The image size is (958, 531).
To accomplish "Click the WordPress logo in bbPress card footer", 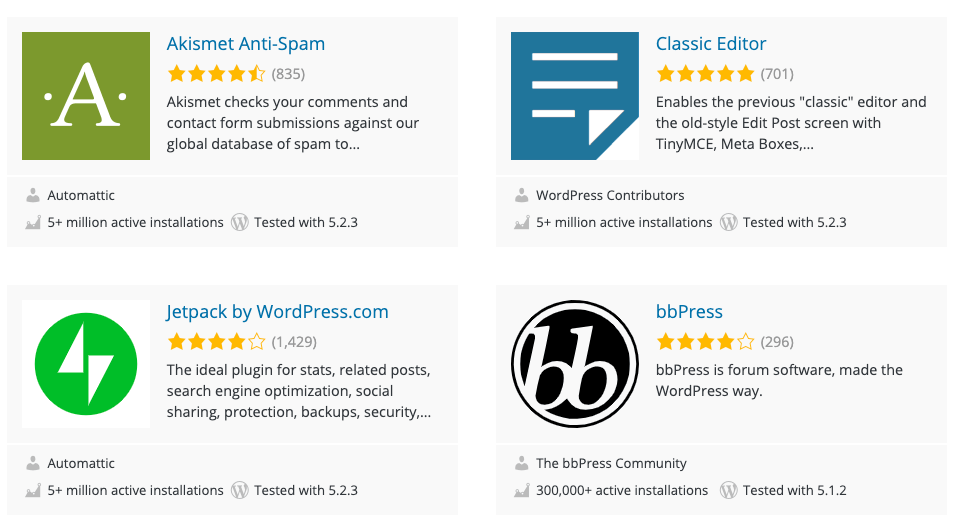I will click(729, 490).
